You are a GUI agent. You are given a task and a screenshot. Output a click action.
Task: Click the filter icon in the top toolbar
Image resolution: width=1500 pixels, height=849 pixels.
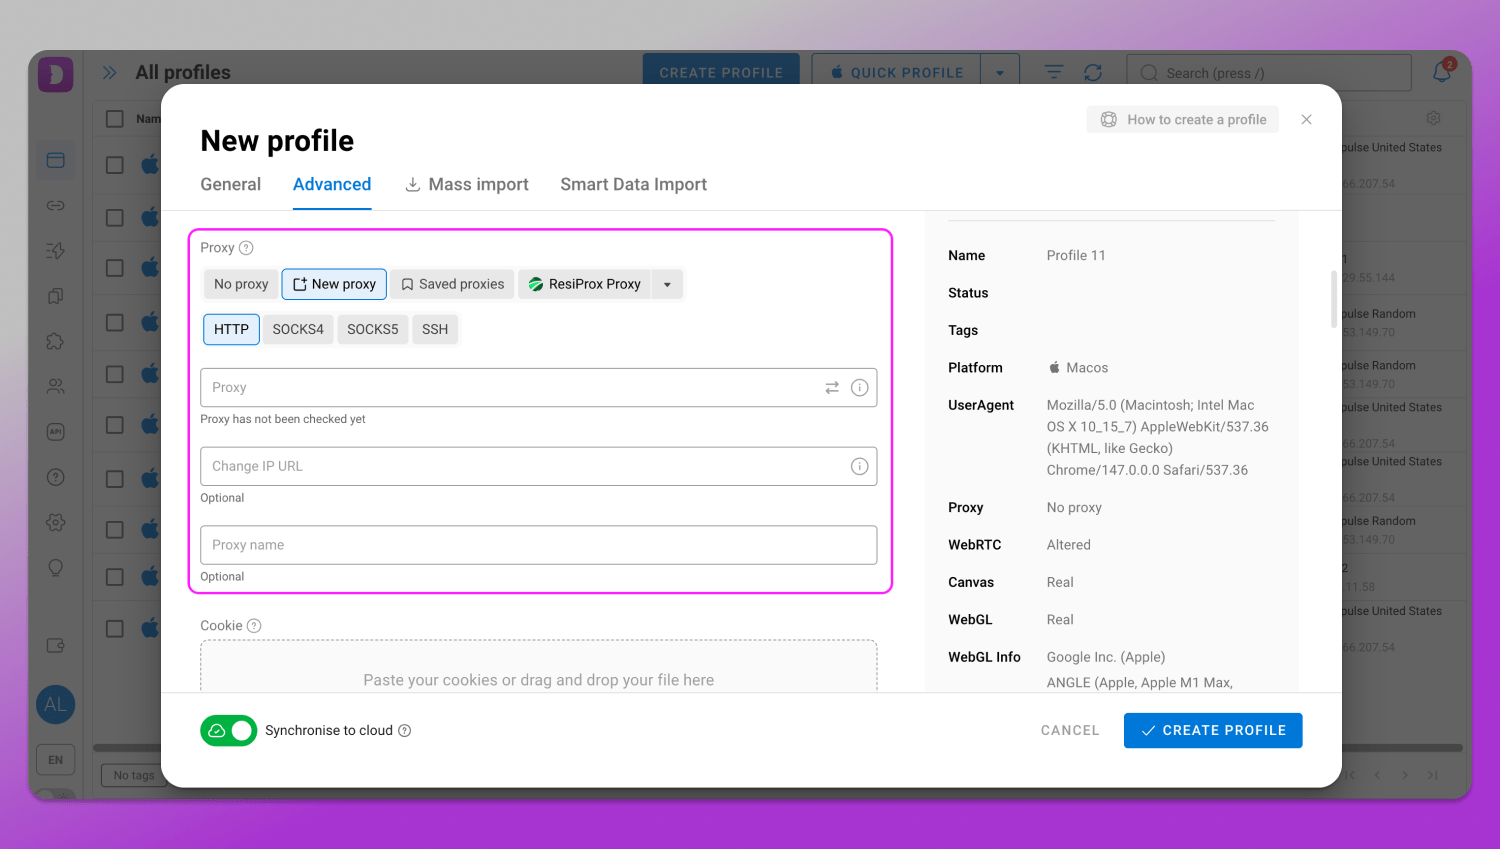coord(1054,72)
